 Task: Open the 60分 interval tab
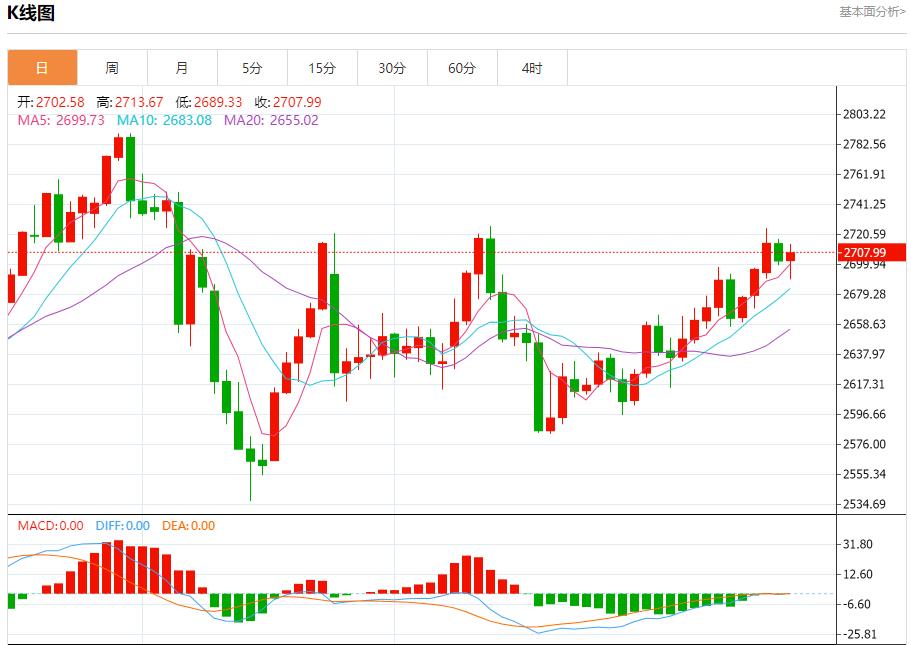click(x=462, y=68)
